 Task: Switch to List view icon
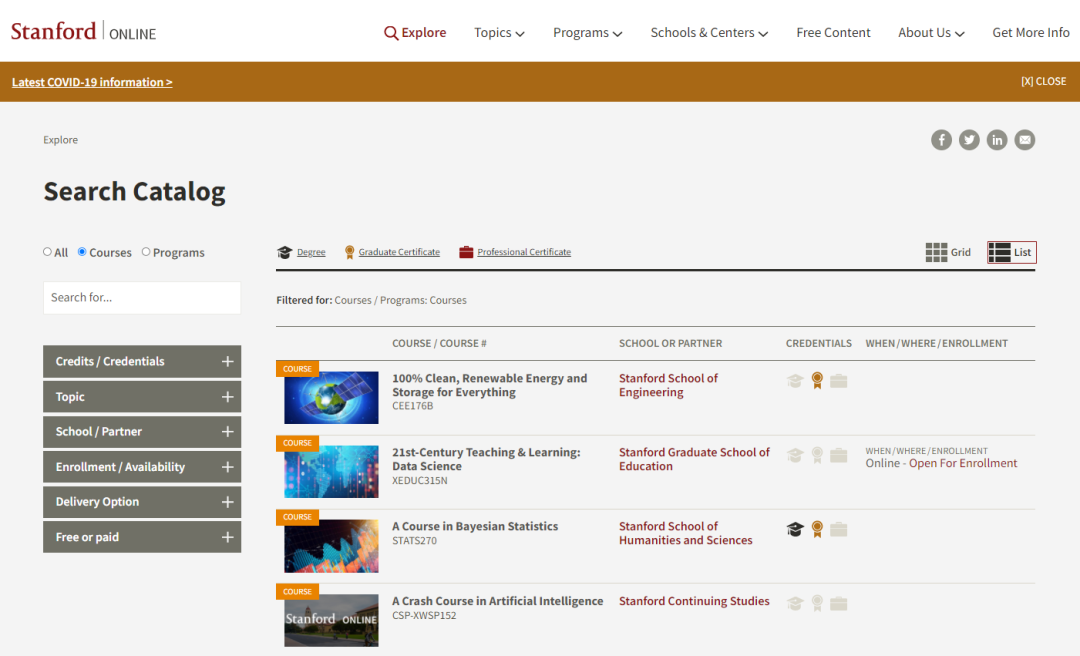pyautogui.click(x=999, y=252)
